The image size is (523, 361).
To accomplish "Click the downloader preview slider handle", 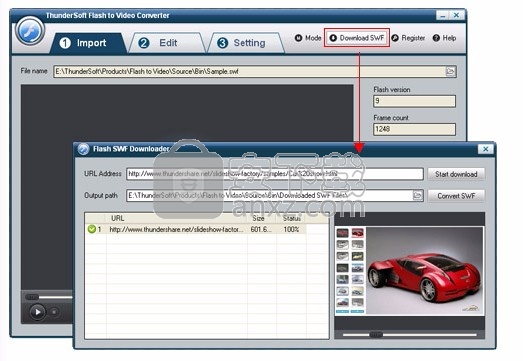I will [376, 334].
